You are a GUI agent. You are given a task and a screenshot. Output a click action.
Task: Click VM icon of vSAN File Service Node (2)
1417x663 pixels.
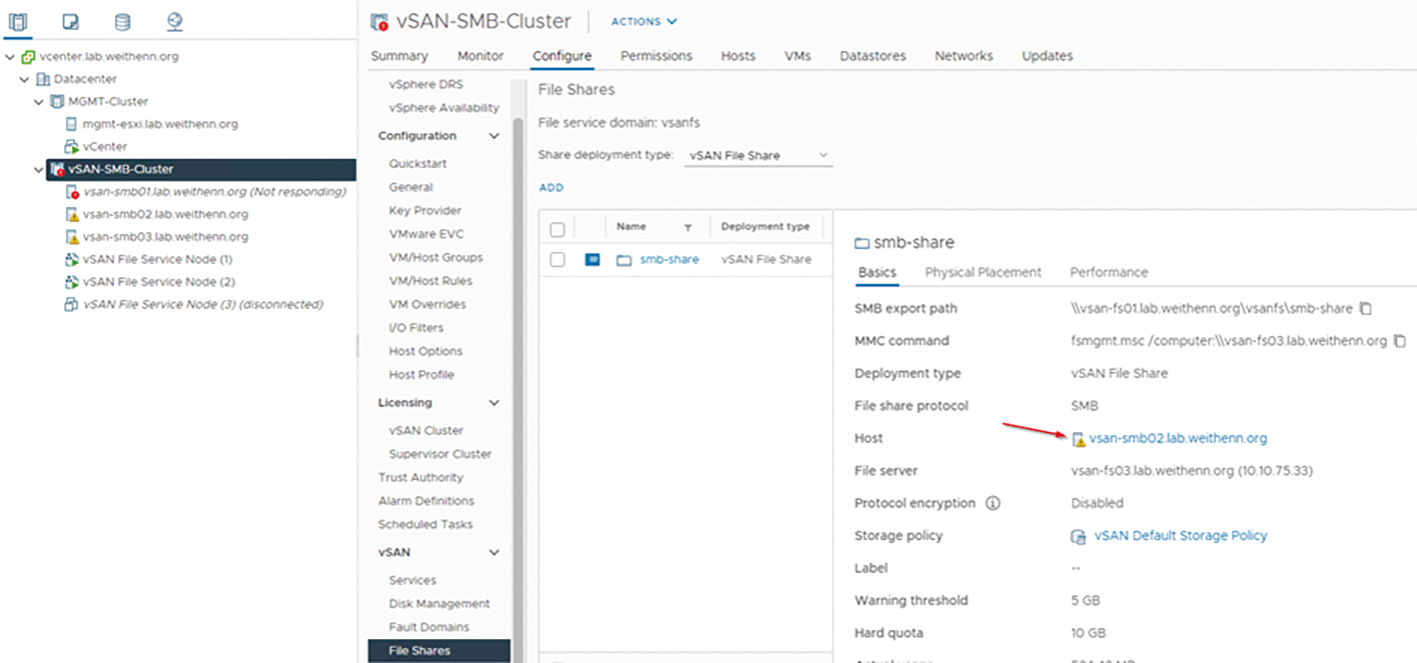click(x=71, y=282)
